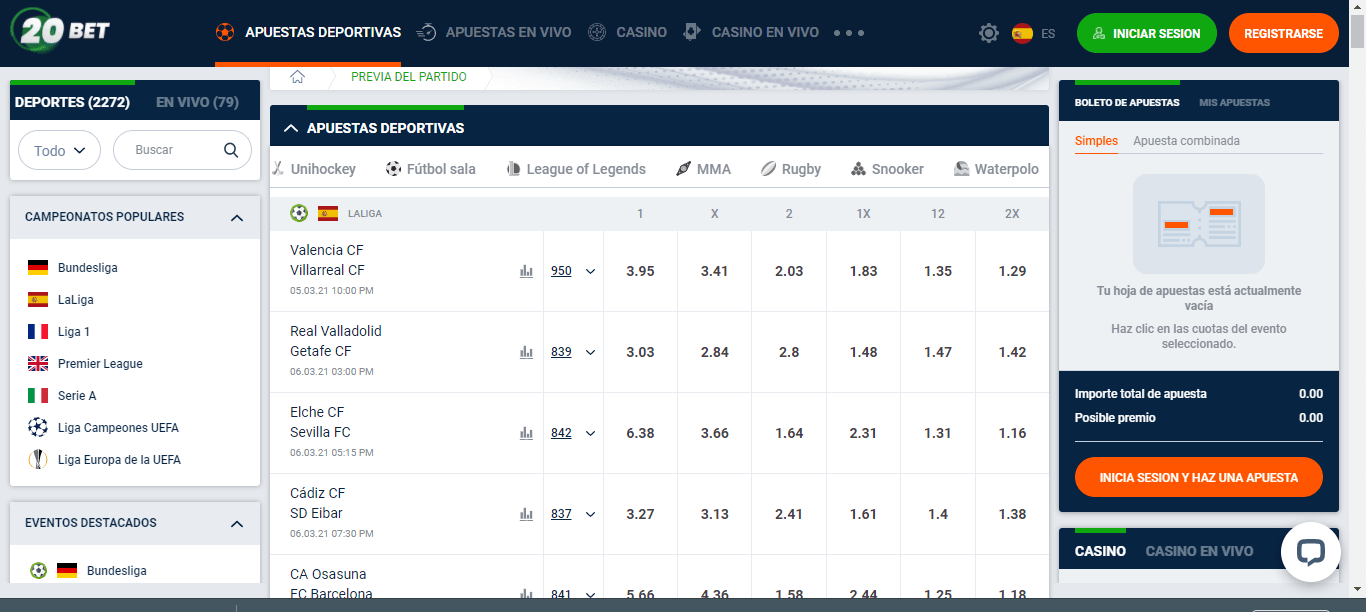Open the Casino top navigation item

tap(627, 32)
